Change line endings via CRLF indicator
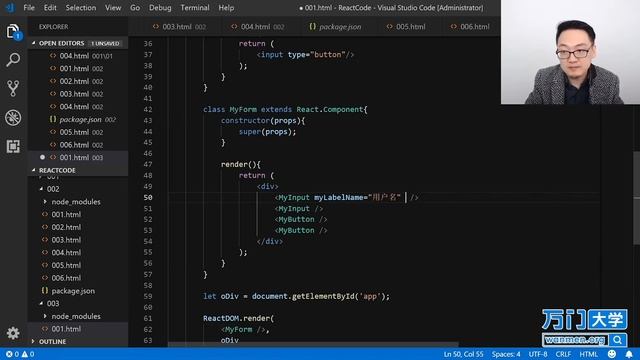Image resolution: width=640 pixels, height=360 pixels. click(563, 354)
